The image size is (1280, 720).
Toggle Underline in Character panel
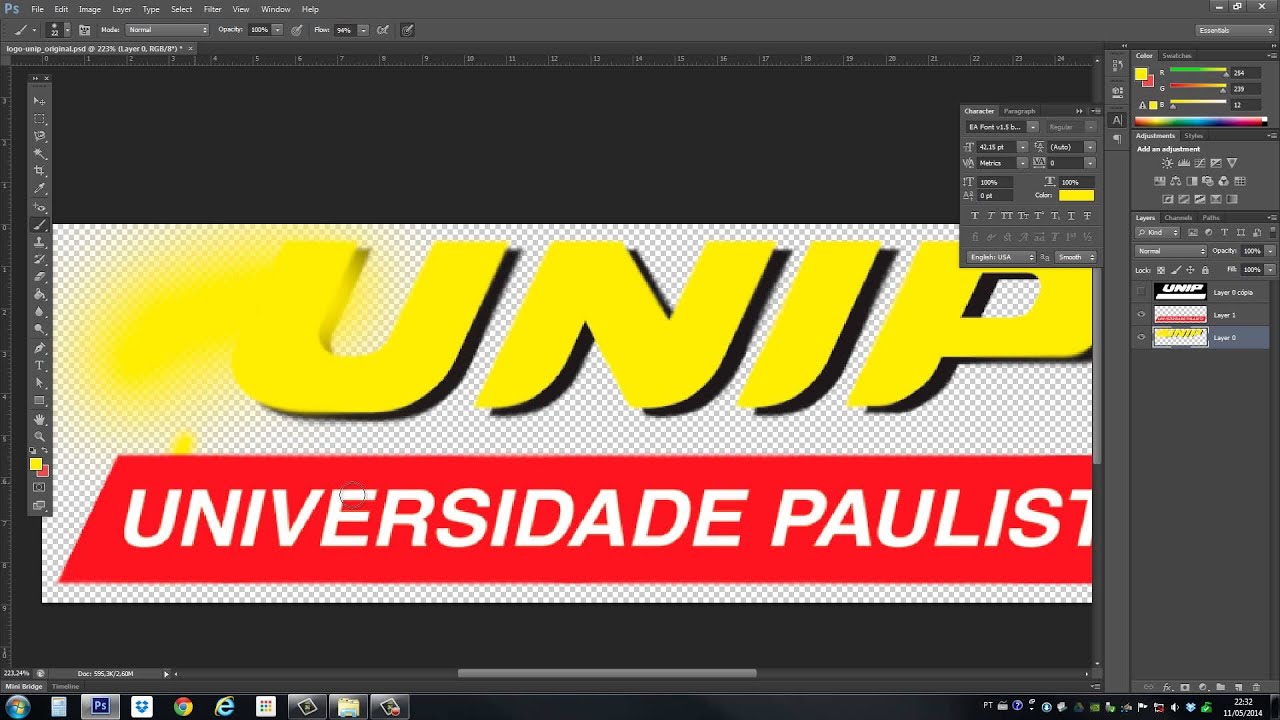tap(1071, 216)
